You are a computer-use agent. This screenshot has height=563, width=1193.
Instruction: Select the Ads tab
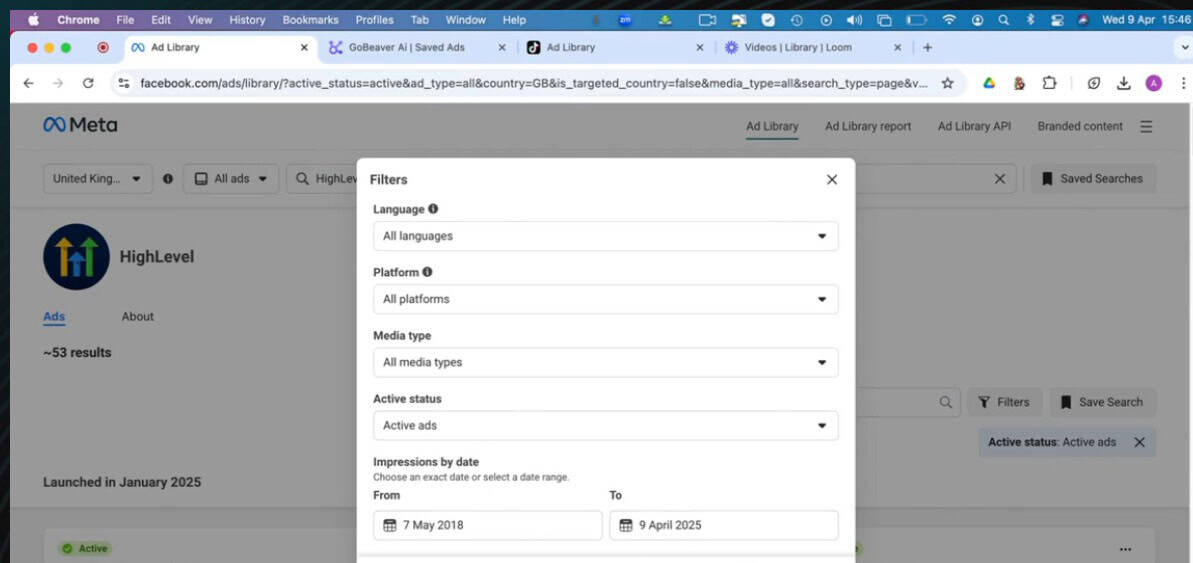54,316
